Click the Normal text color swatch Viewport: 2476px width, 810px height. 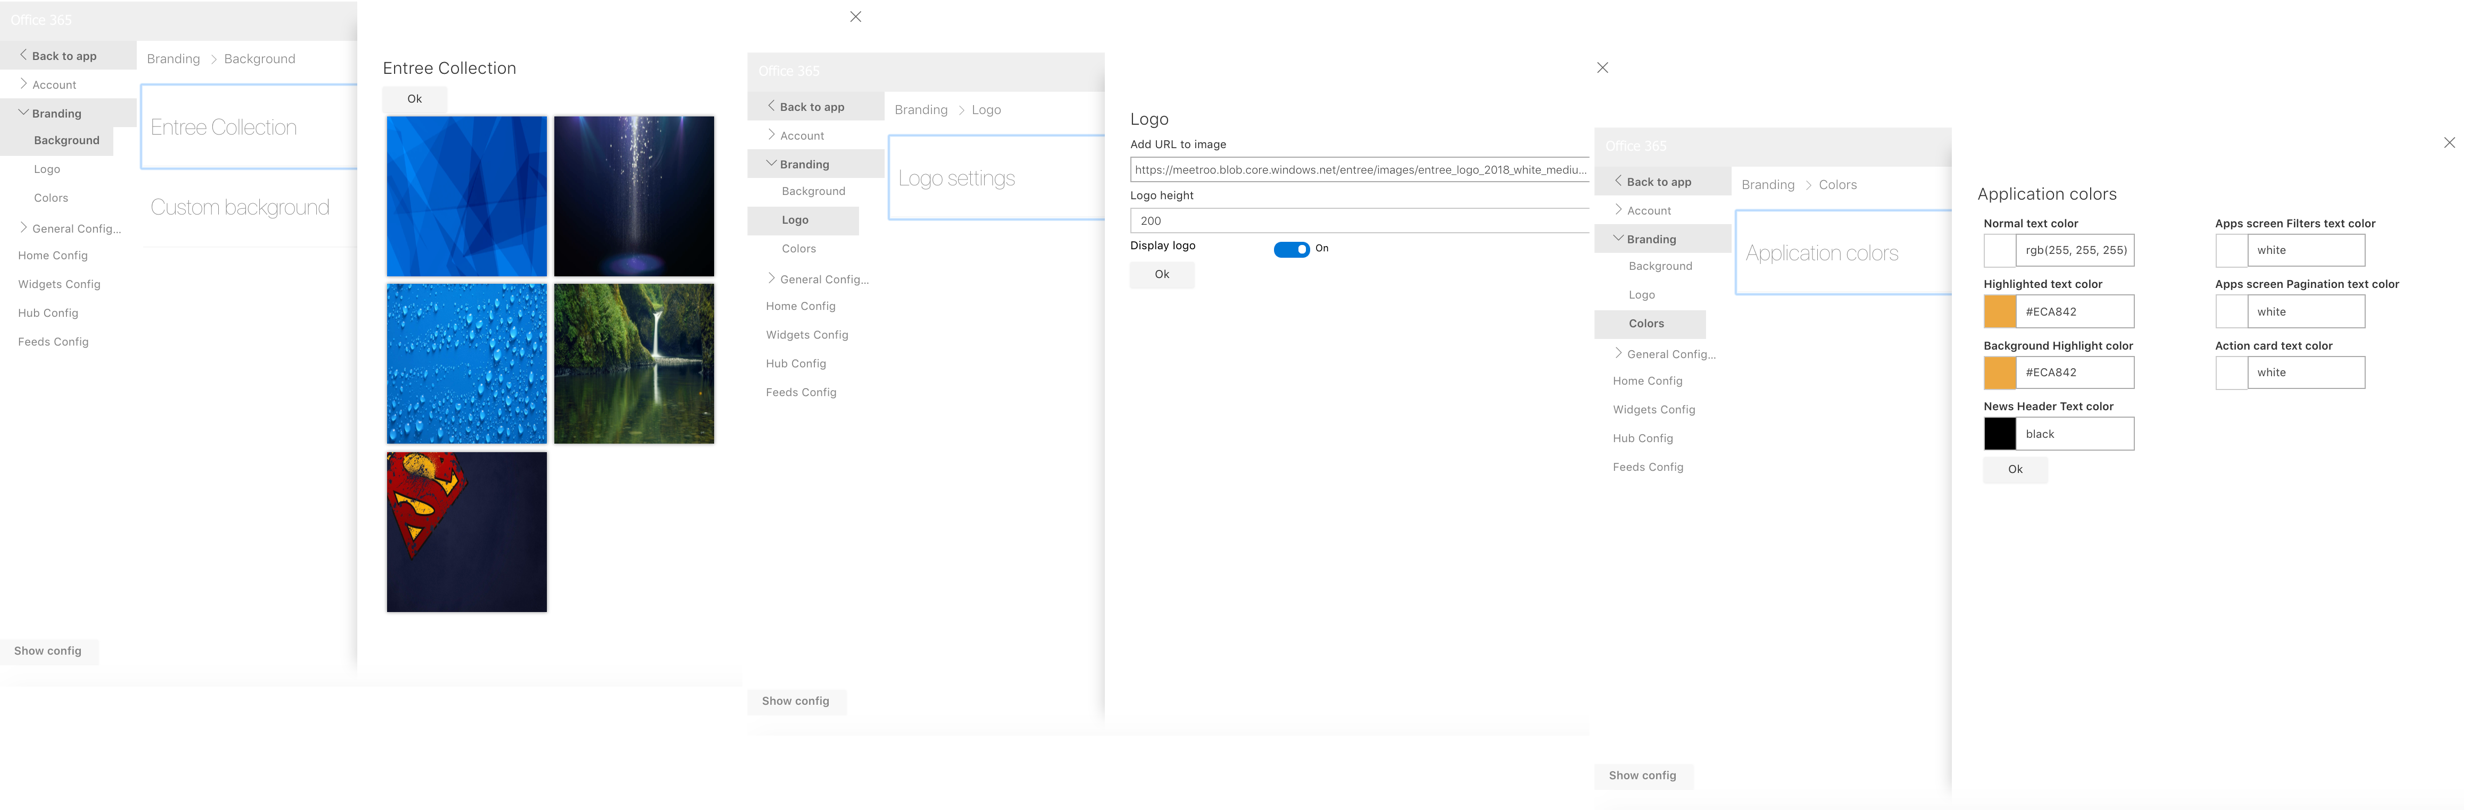[2000, 250]
